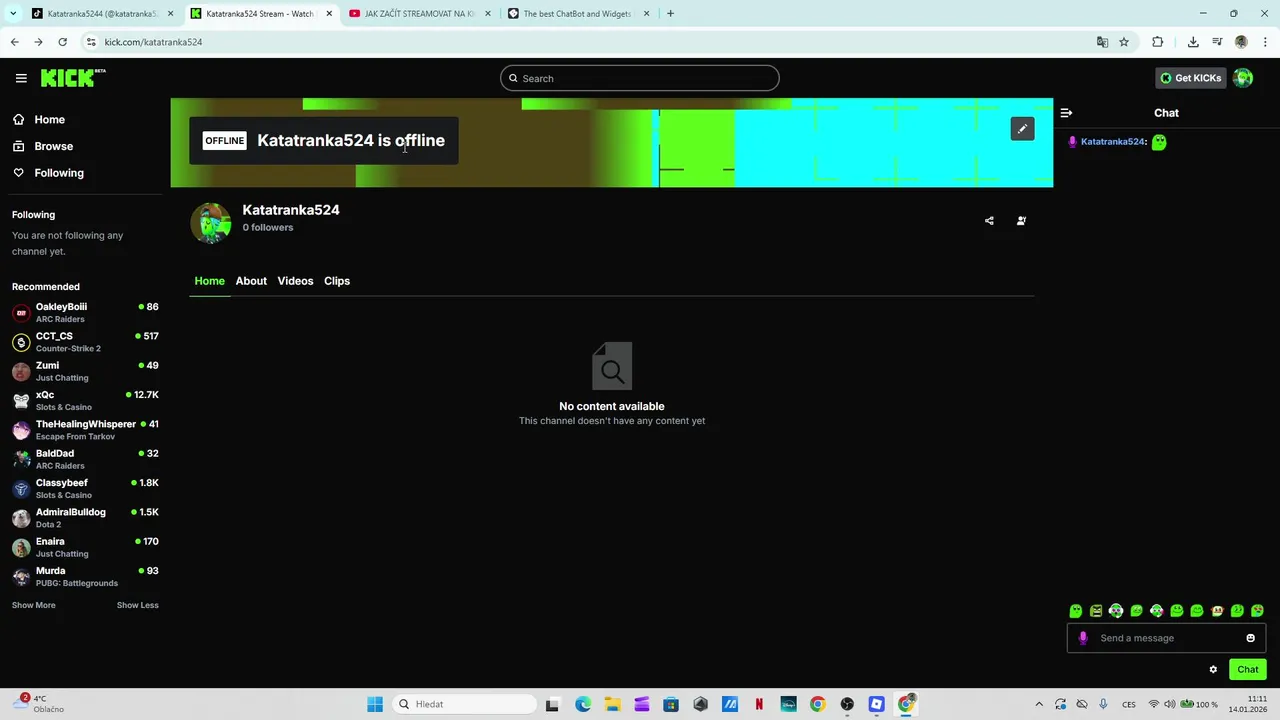The width and height of the screenshot is (1280, 720).
Task: View site information icon in address bar
Action: (x=91, y=42)
